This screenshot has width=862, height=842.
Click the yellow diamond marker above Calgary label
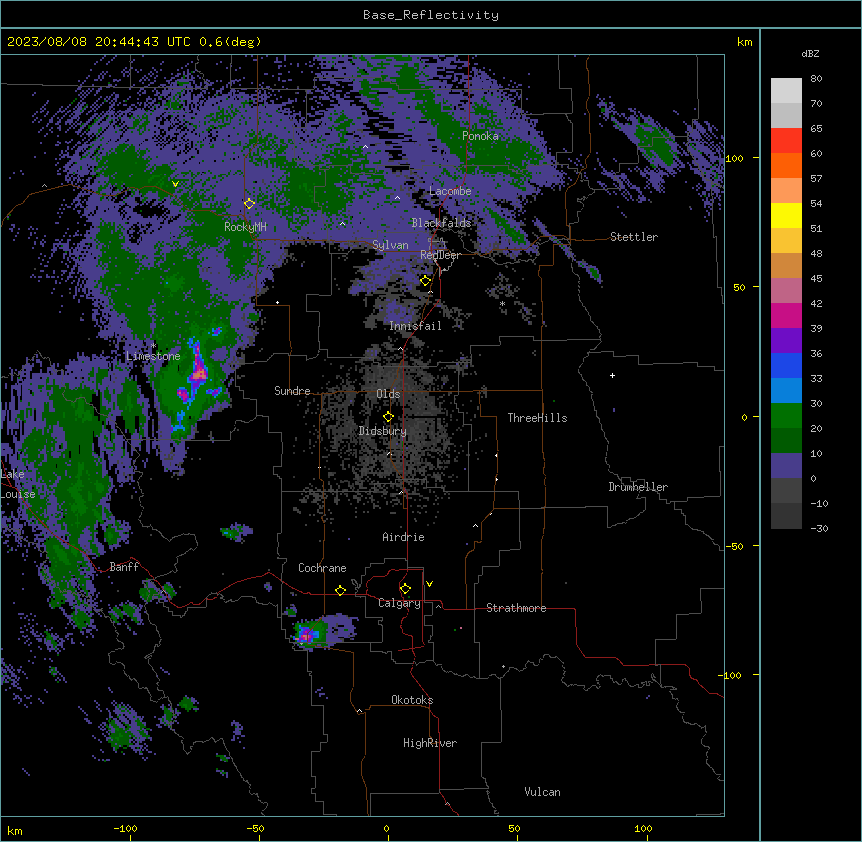405,589
